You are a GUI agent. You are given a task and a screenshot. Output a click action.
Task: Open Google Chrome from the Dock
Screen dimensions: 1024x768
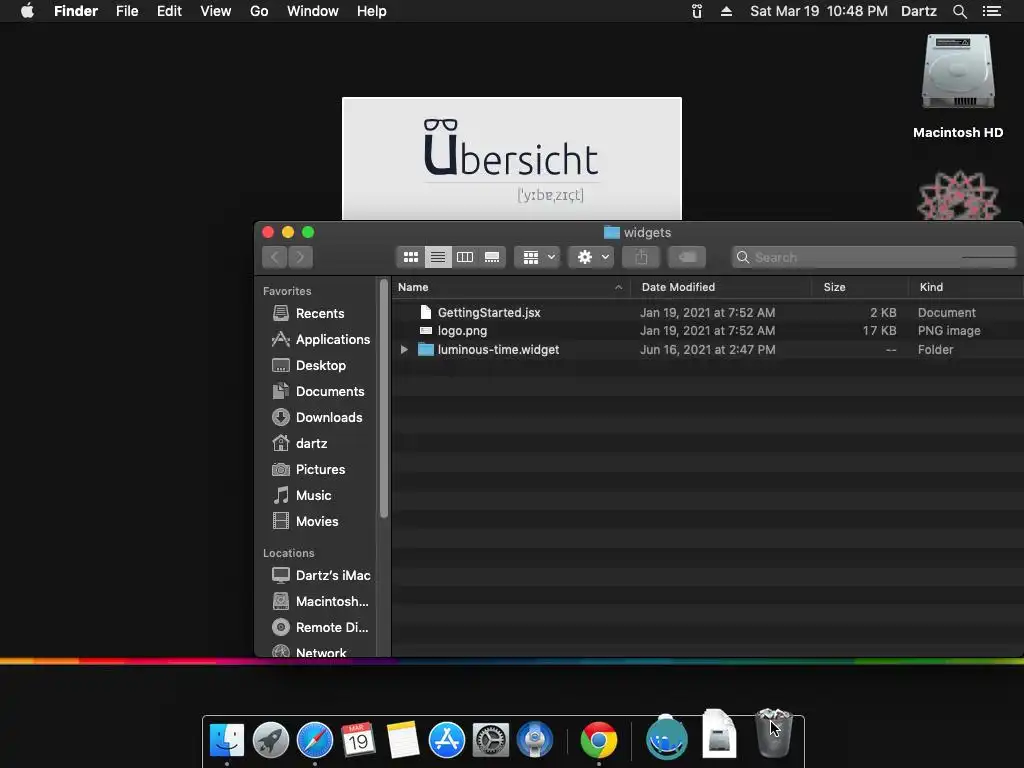[x=599, y=741]
